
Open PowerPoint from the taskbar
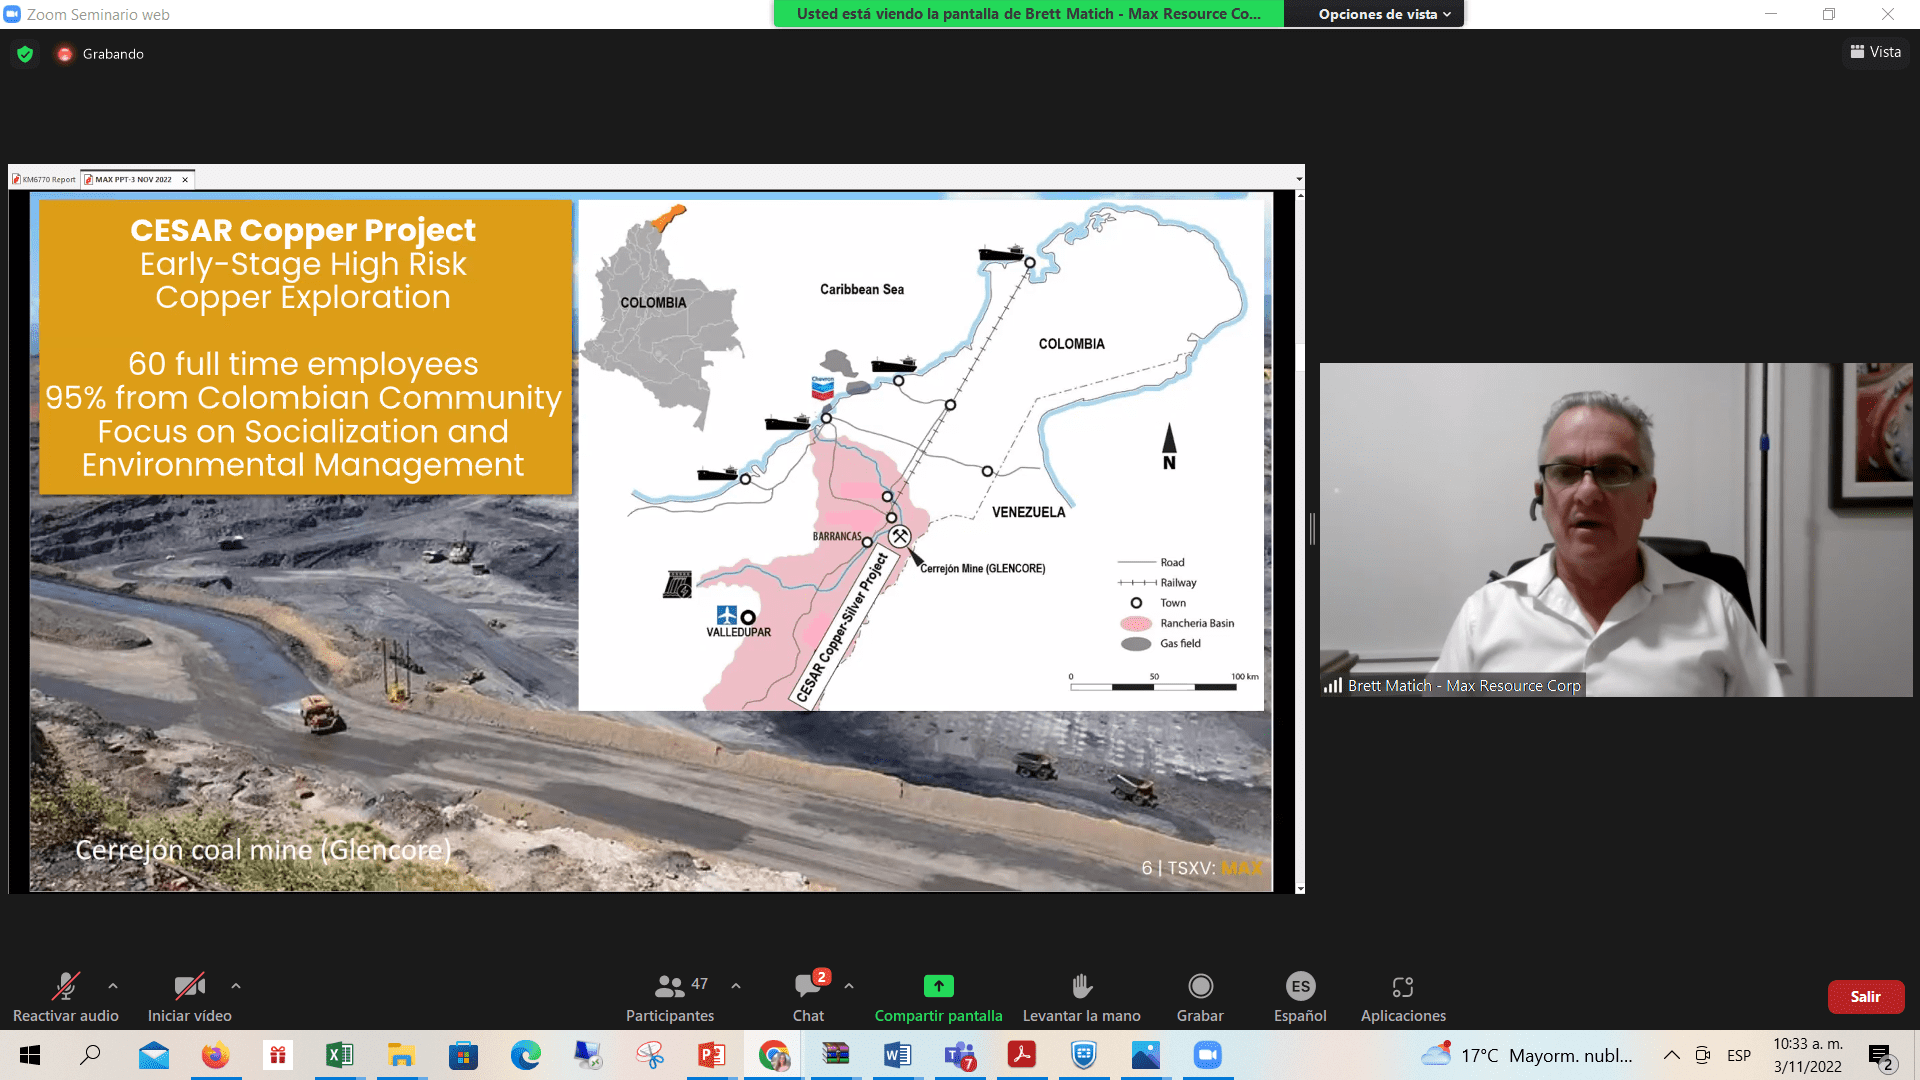click(x=711, y=1055)
